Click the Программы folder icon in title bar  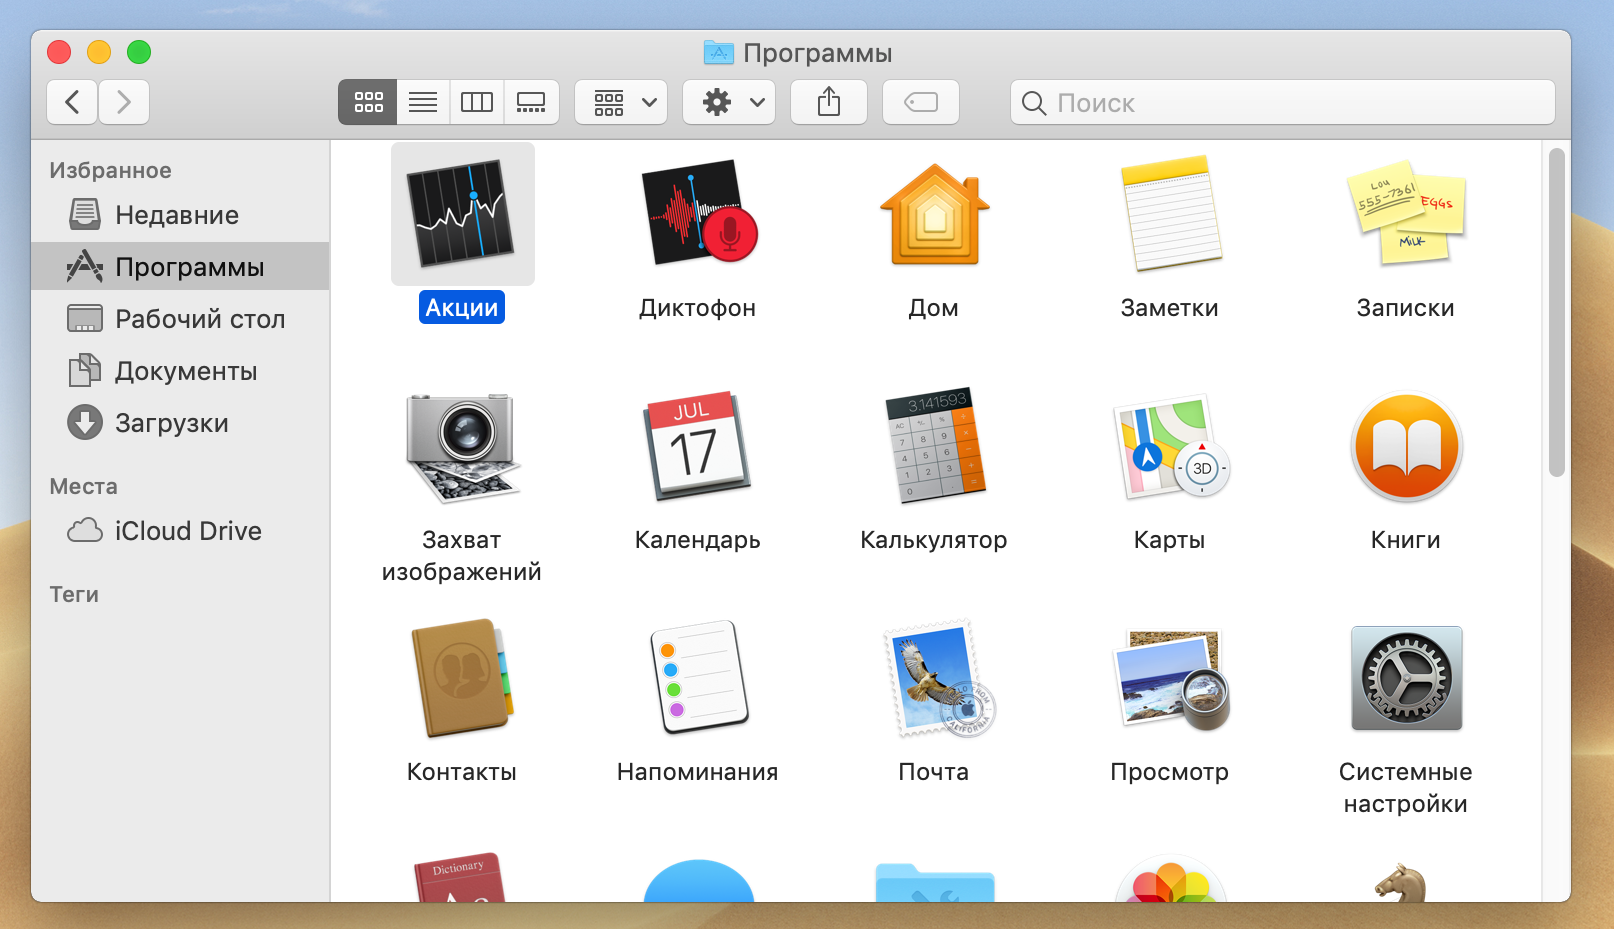point(718,52)
